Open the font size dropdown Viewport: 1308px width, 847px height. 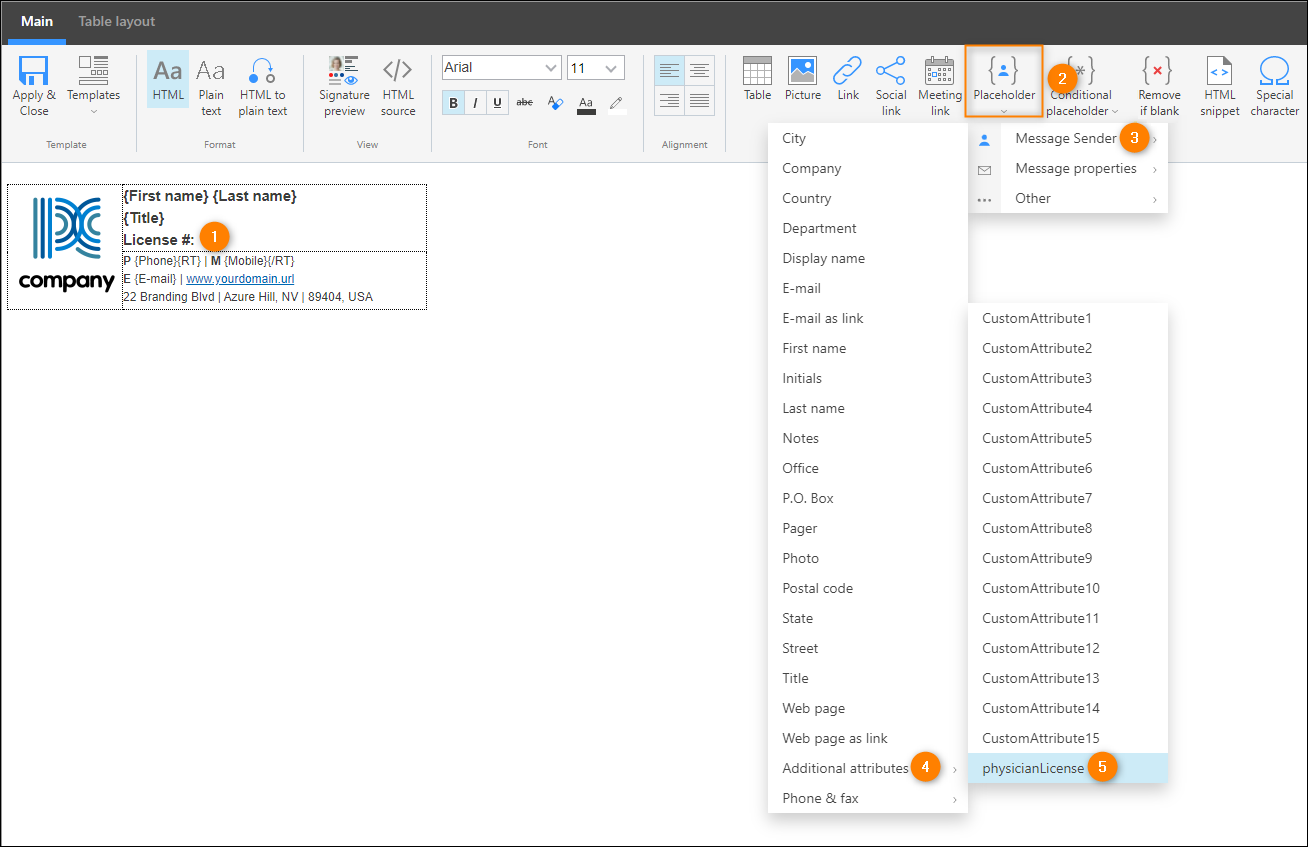612,68
